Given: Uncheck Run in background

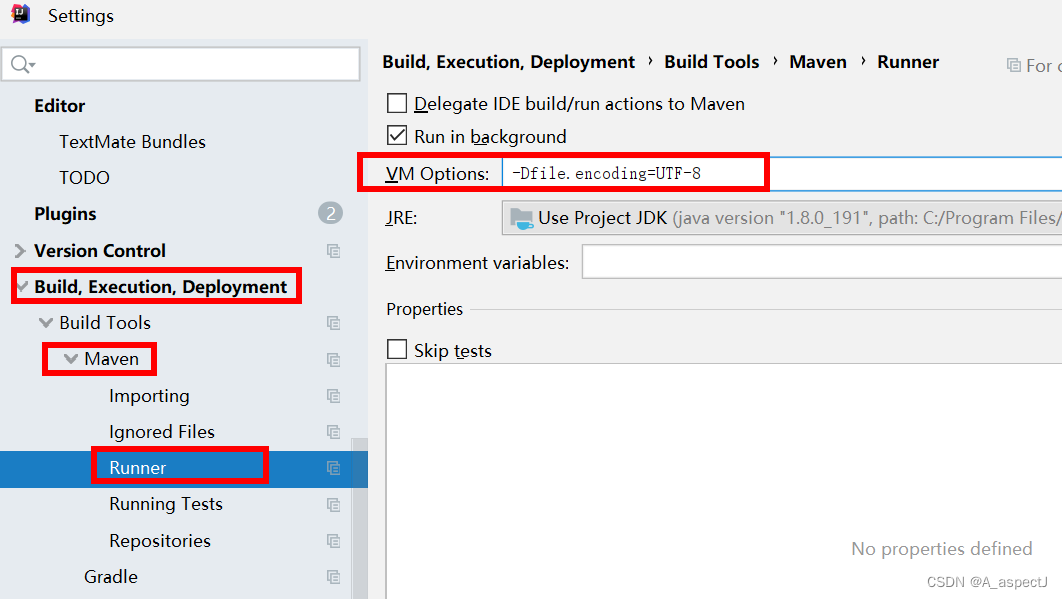Looking at the screenshot, I should [397, 136].
